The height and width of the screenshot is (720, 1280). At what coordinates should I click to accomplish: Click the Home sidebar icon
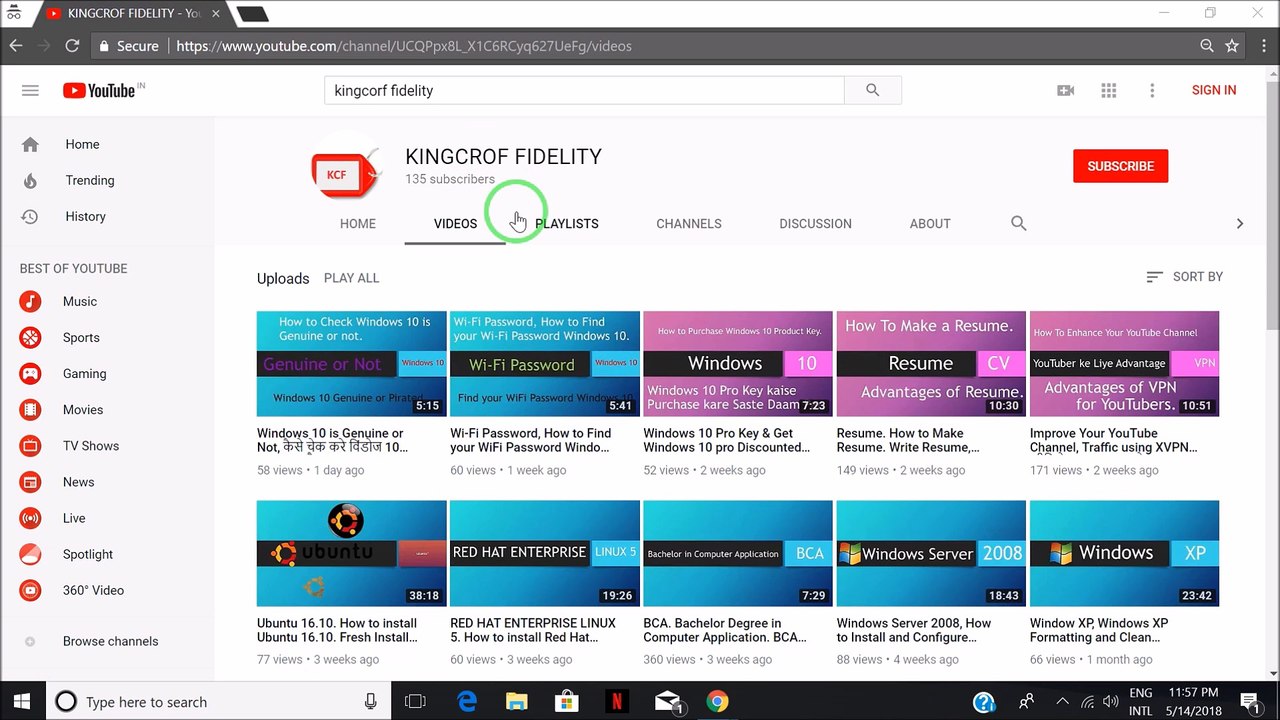click(30, 144)
